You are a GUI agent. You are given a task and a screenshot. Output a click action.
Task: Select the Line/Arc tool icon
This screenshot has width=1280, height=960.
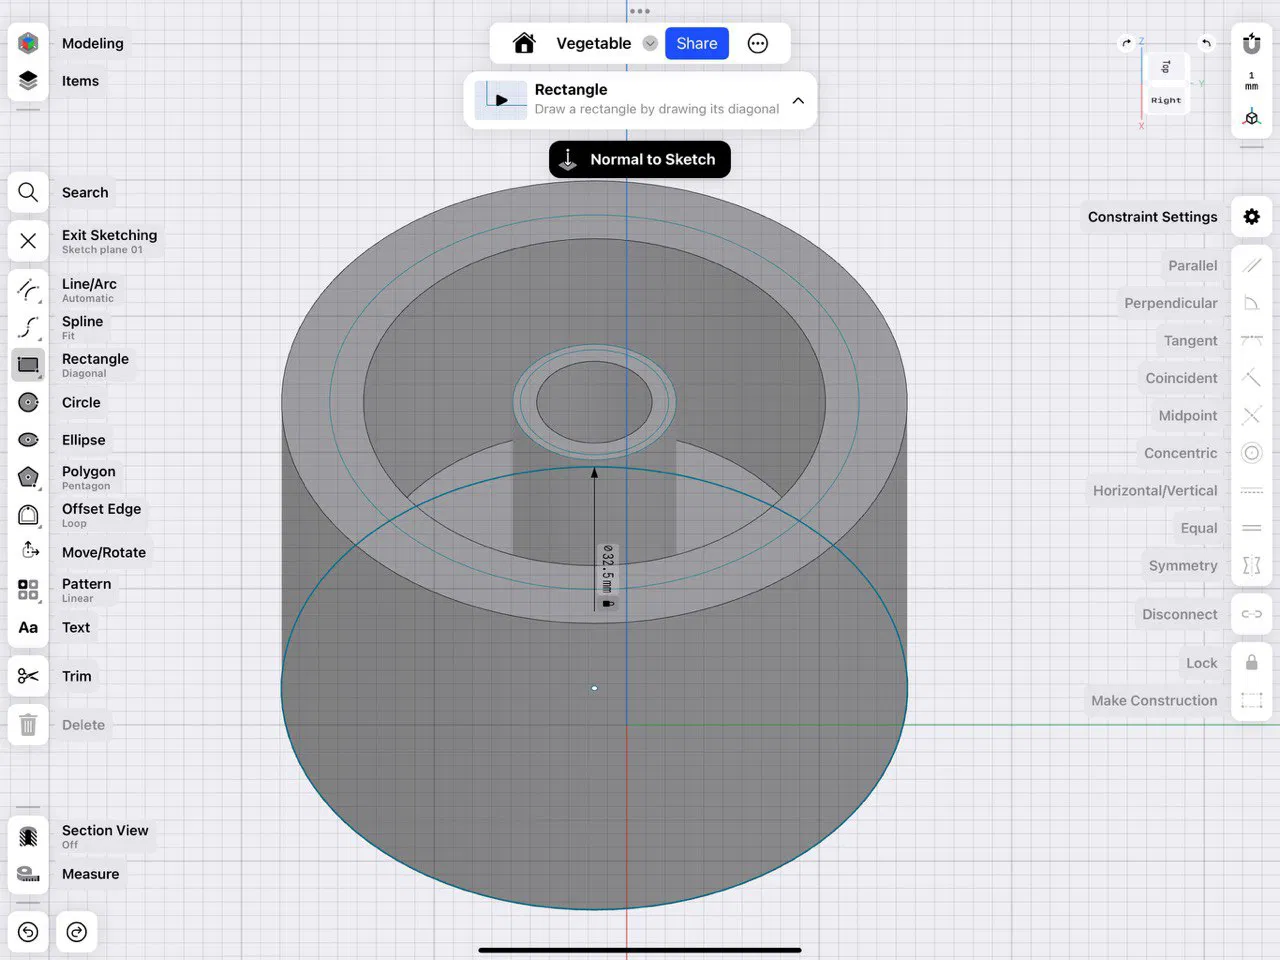point(28,290)
